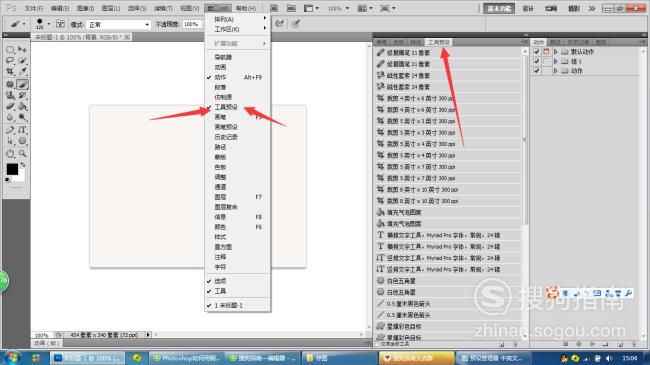Select the Elliptical Marquee tool
This screenshot has width=650, height=365.
tap(10, 50)
